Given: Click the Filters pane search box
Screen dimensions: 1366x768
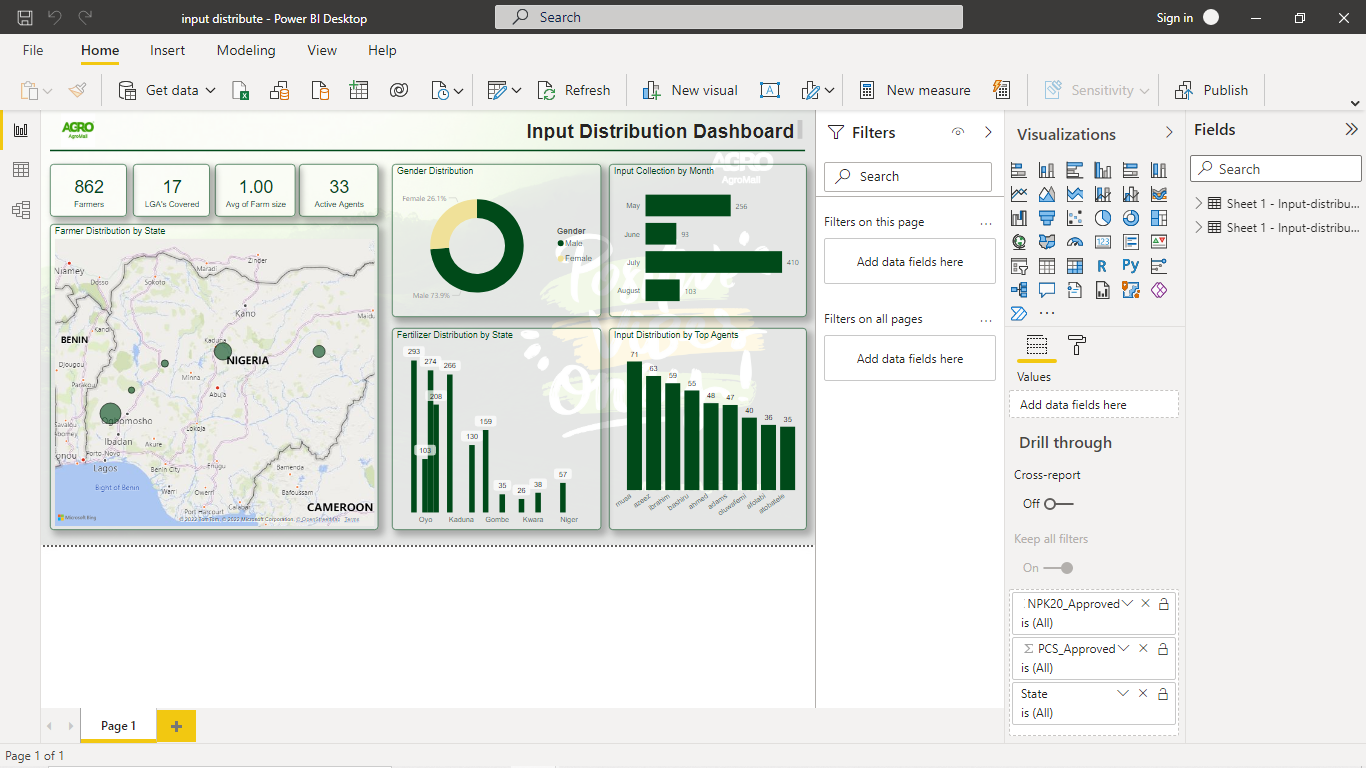Looking at the screenshot, I should click(907, 176).
